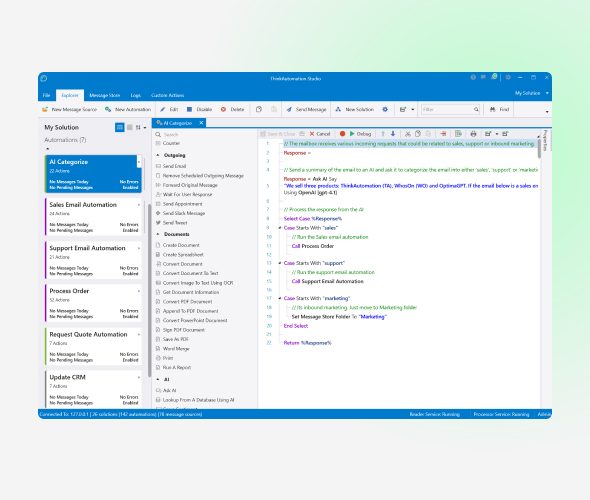This screenshot has height=500, width=590.
Task: Click the red breakpoint circle icon
Action: (x=342, y=134)
